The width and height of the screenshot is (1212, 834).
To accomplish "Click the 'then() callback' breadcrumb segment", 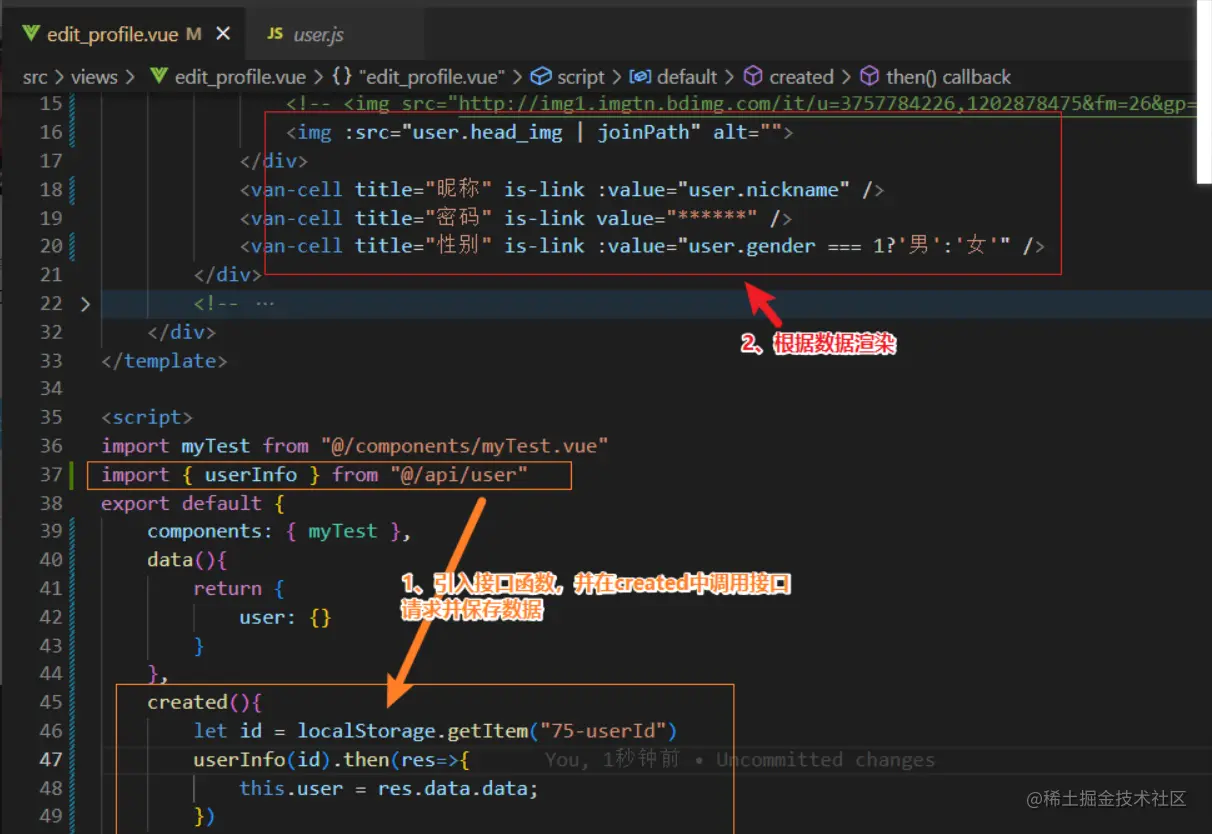I will (948, 77).
